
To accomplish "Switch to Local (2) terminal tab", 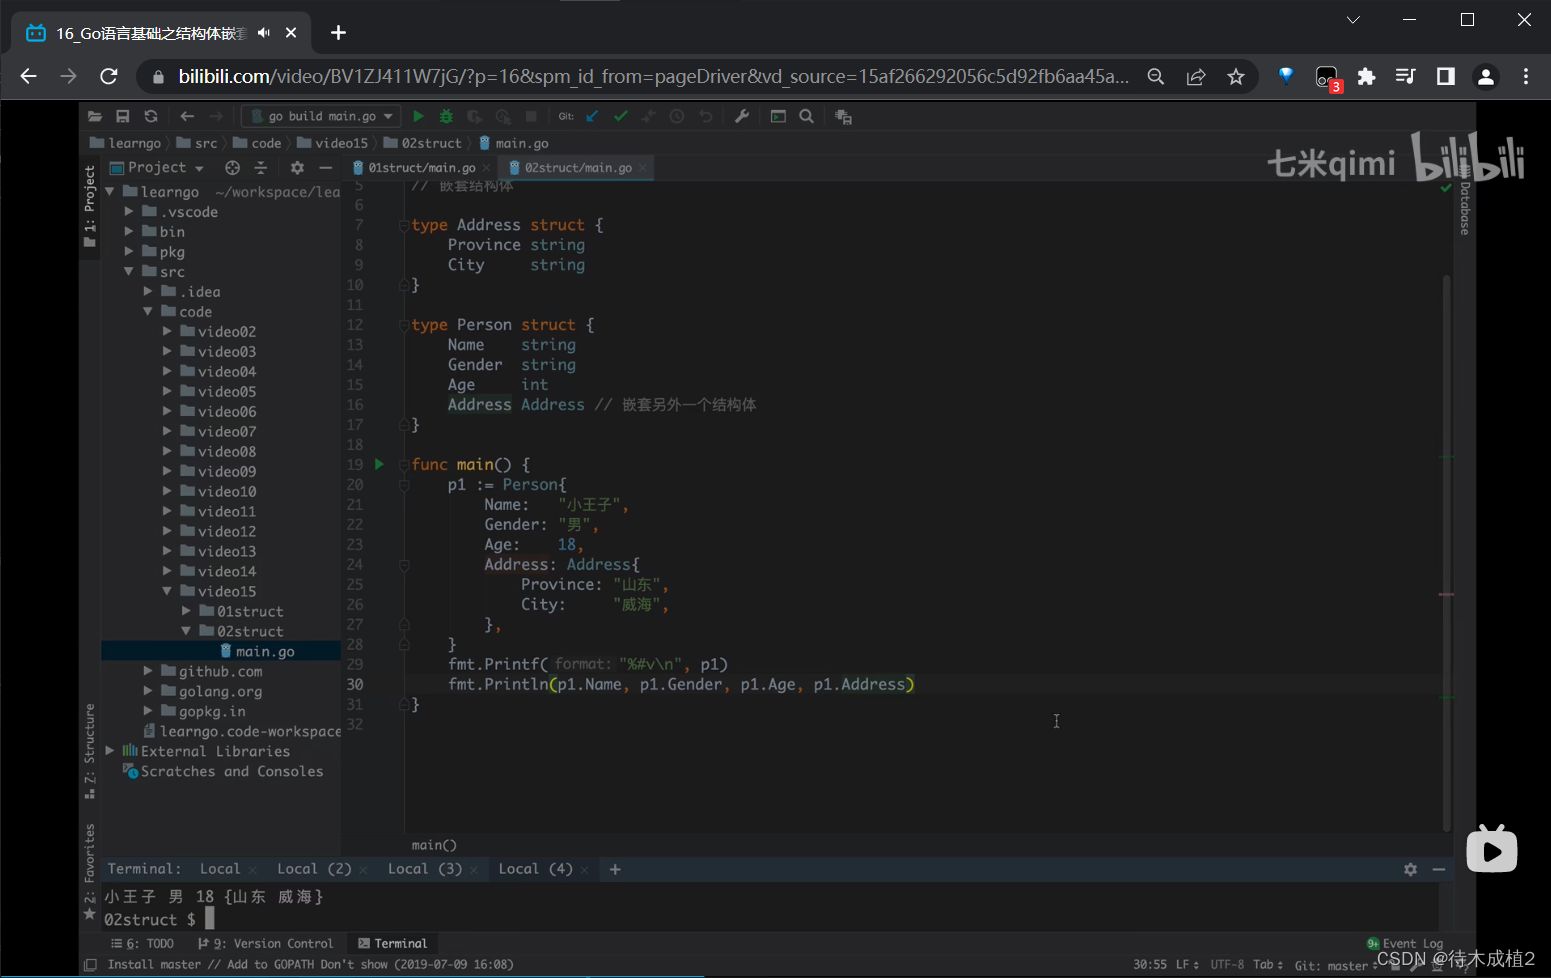I will click(x=315, y=869).
